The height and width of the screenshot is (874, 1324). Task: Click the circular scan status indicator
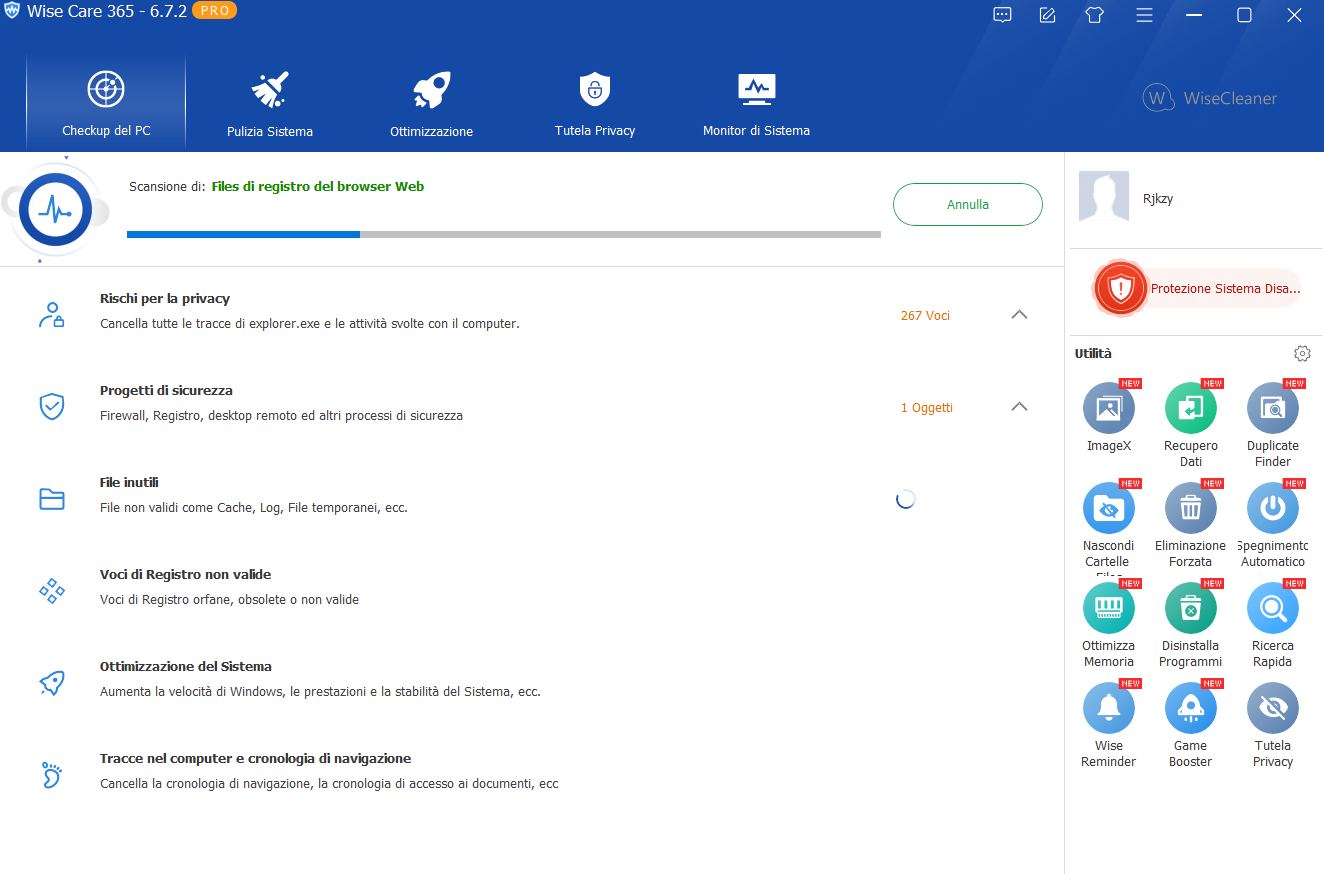tap(54, 211)
